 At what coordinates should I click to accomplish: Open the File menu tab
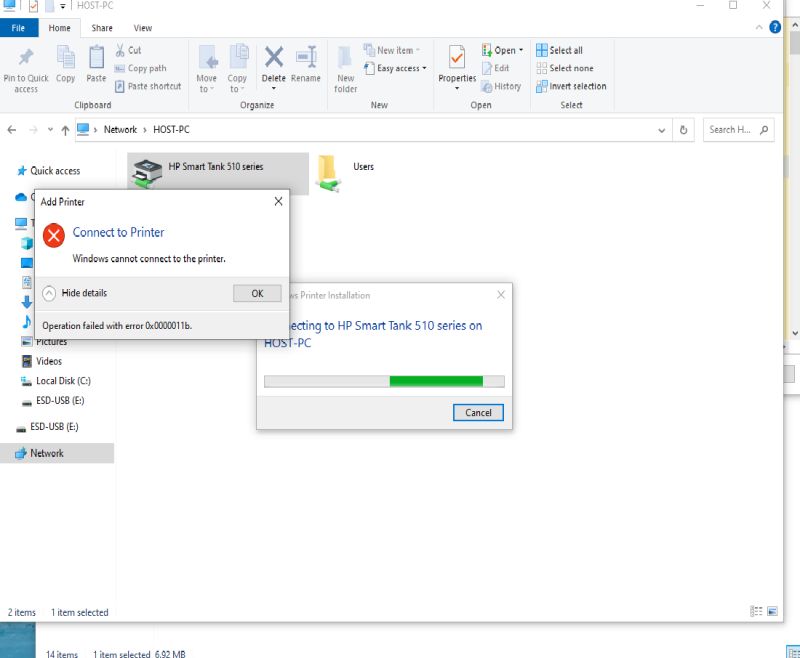(x=18, y=28)
